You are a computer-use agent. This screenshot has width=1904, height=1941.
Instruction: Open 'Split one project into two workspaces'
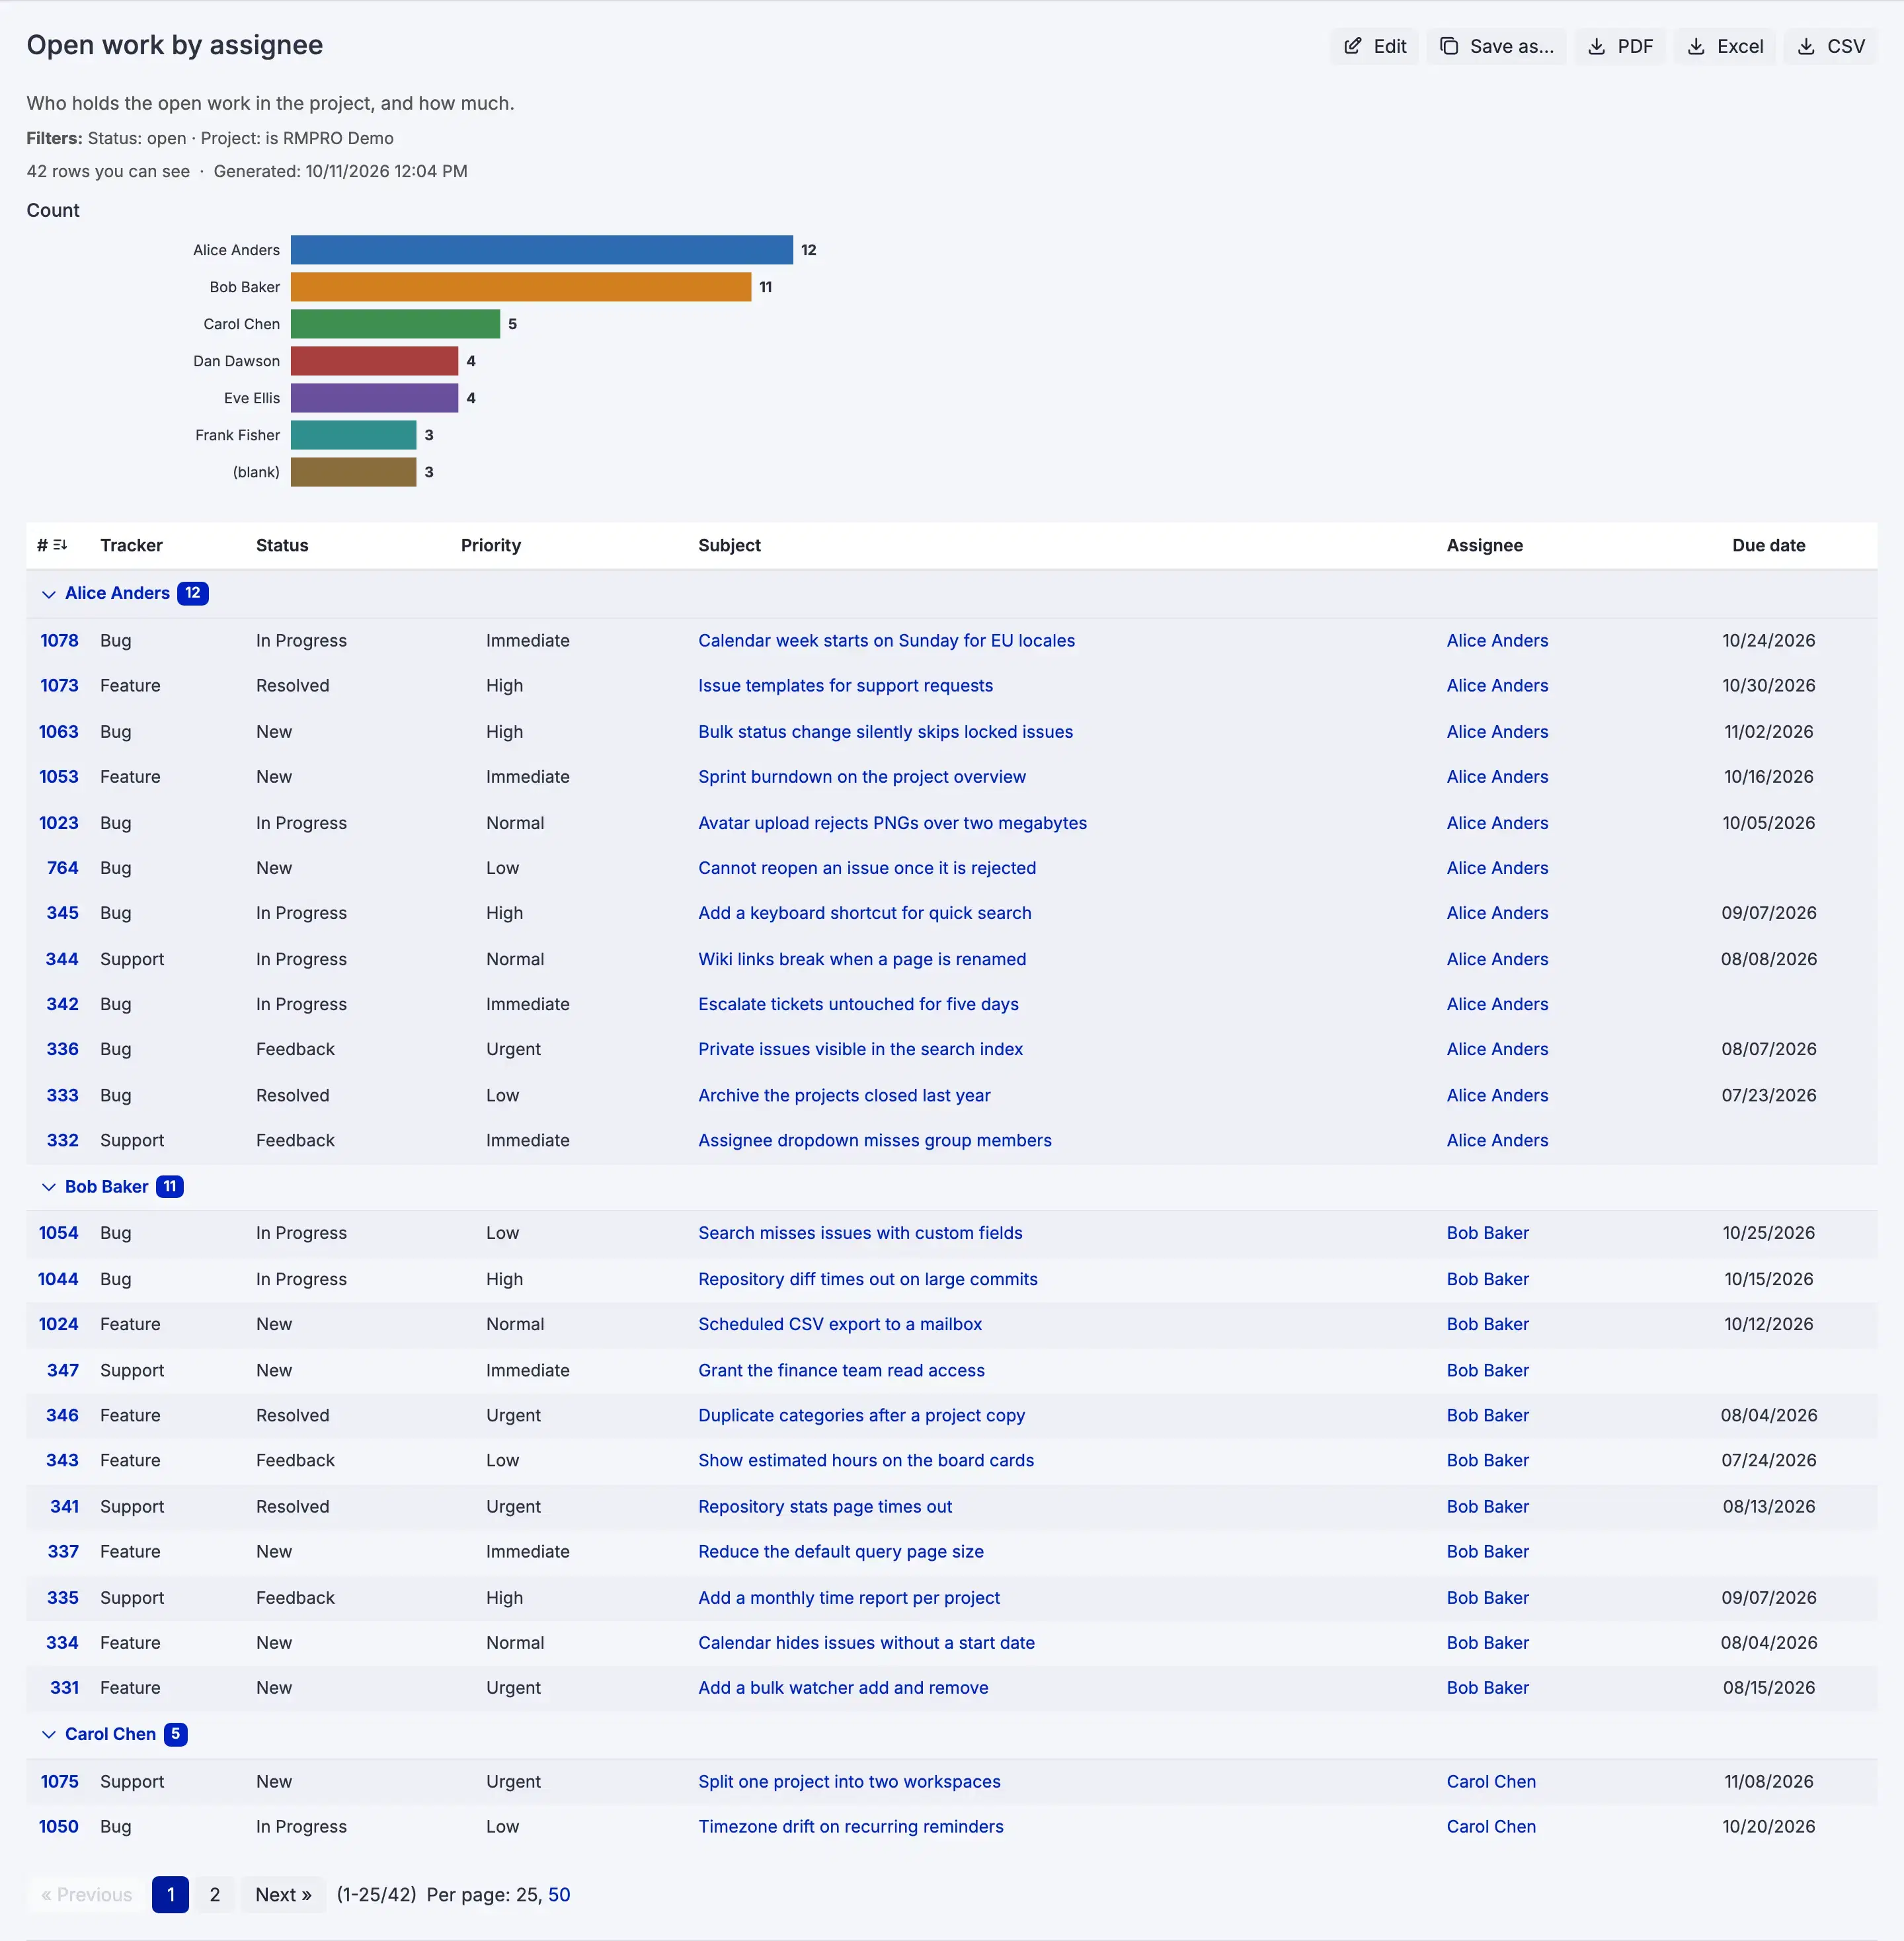coord(849,1782)
